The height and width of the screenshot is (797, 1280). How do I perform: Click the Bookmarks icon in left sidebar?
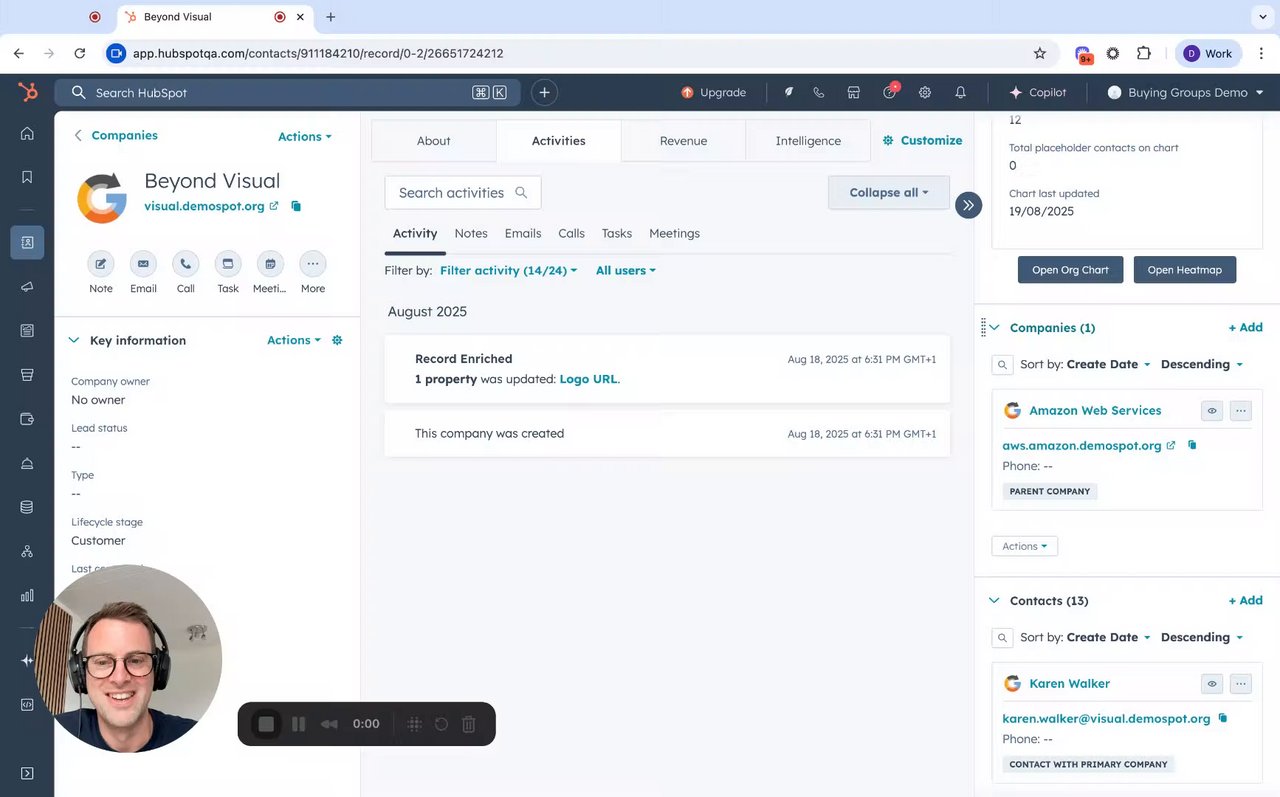coord(27,177)
